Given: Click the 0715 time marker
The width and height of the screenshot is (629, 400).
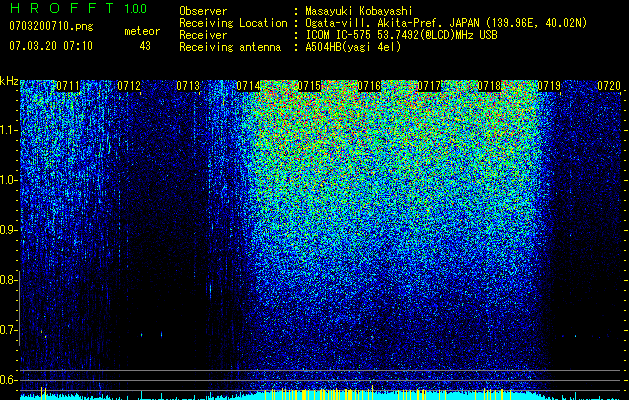Looking at the screenshot, I should click(309, 86).
